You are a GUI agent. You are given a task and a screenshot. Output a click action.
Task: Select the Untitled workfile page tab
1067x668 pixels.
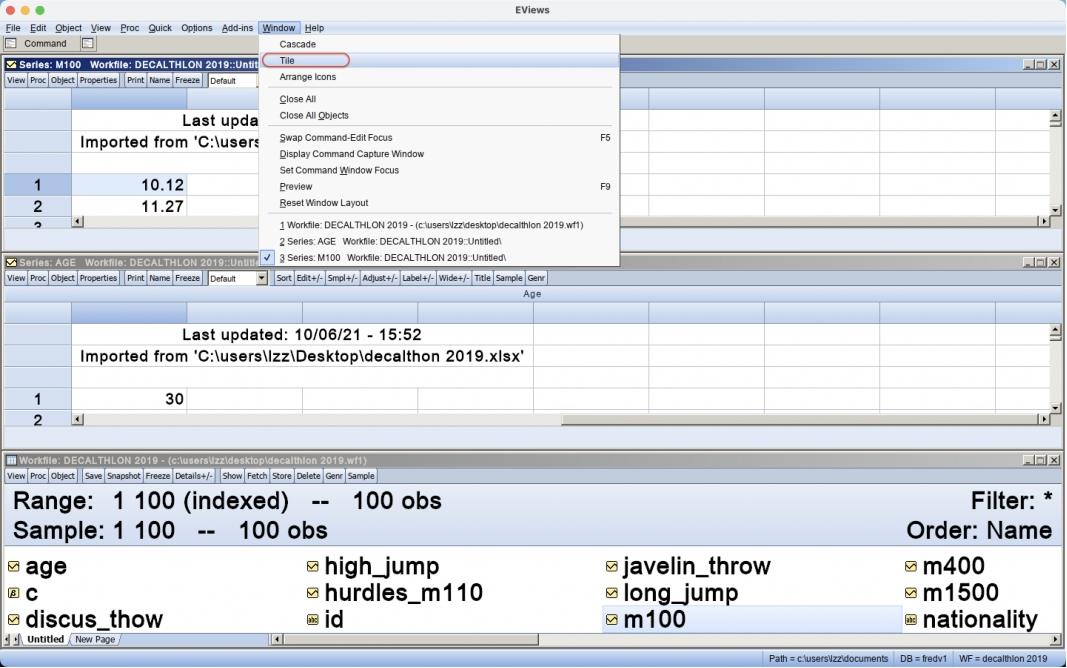click(x=46, y=639)
